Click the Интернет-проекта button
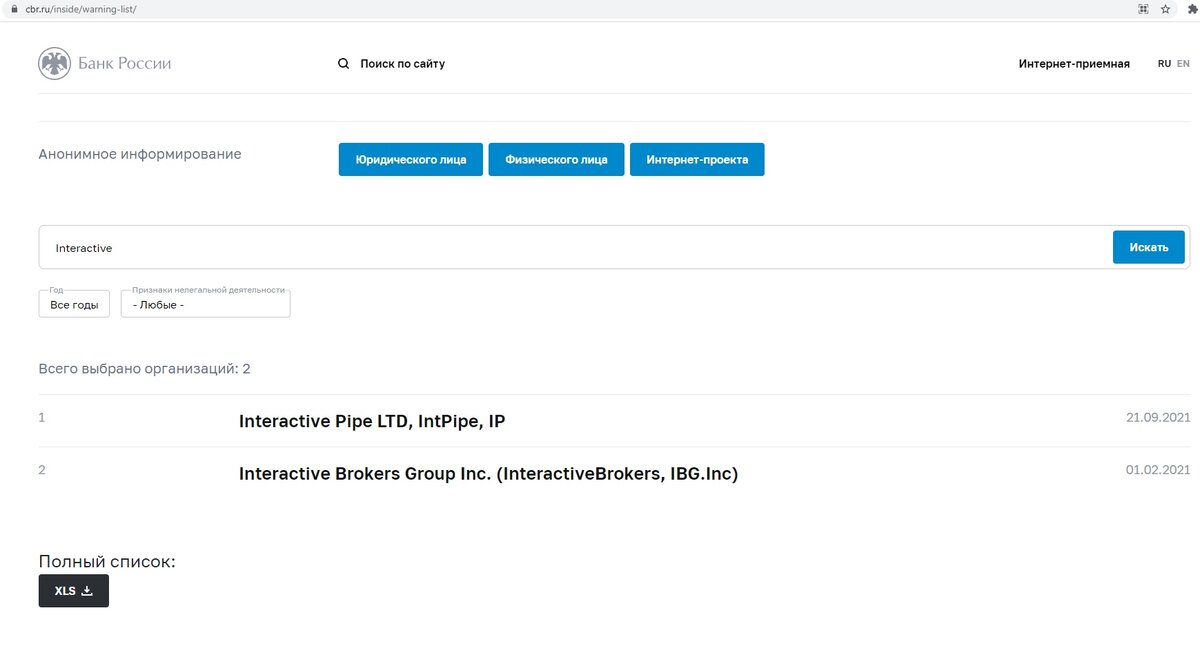The image size is (1200, 655). (x=697, y=160)
